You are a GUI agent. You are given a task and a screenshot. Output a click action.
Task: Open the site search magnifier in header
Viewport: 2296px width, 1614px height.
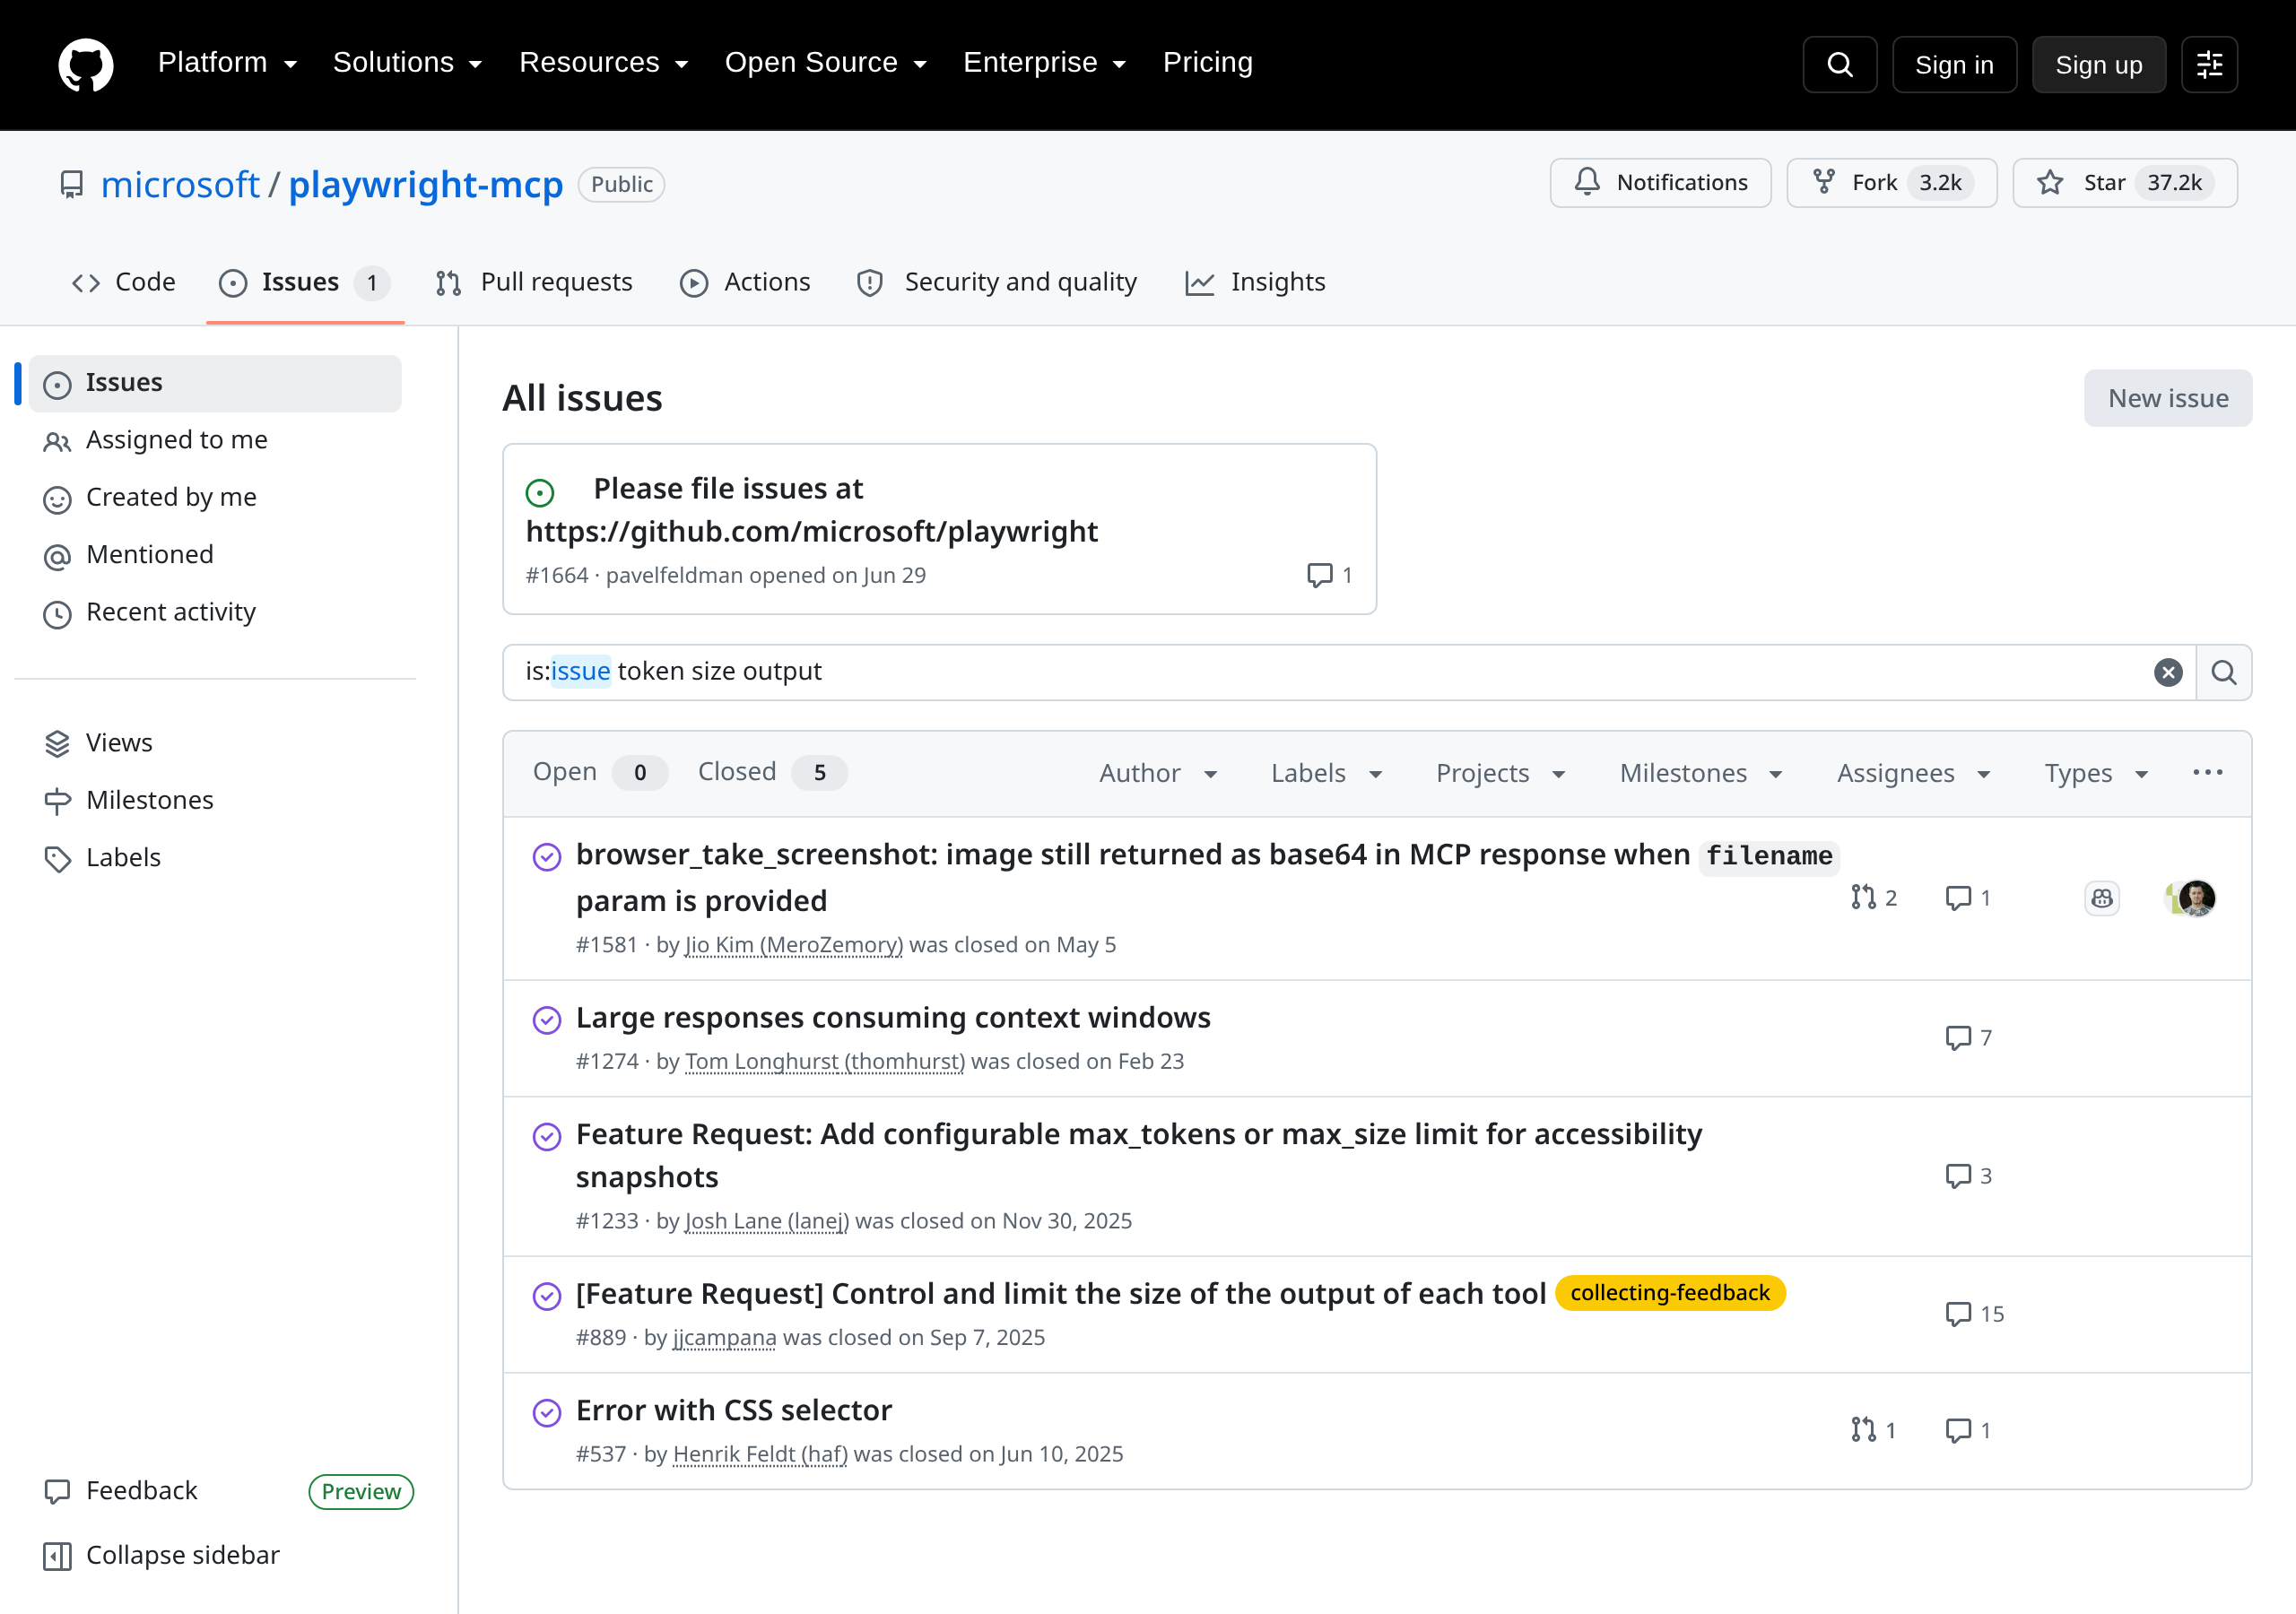pyautogui.click(x=1839, y=65)
